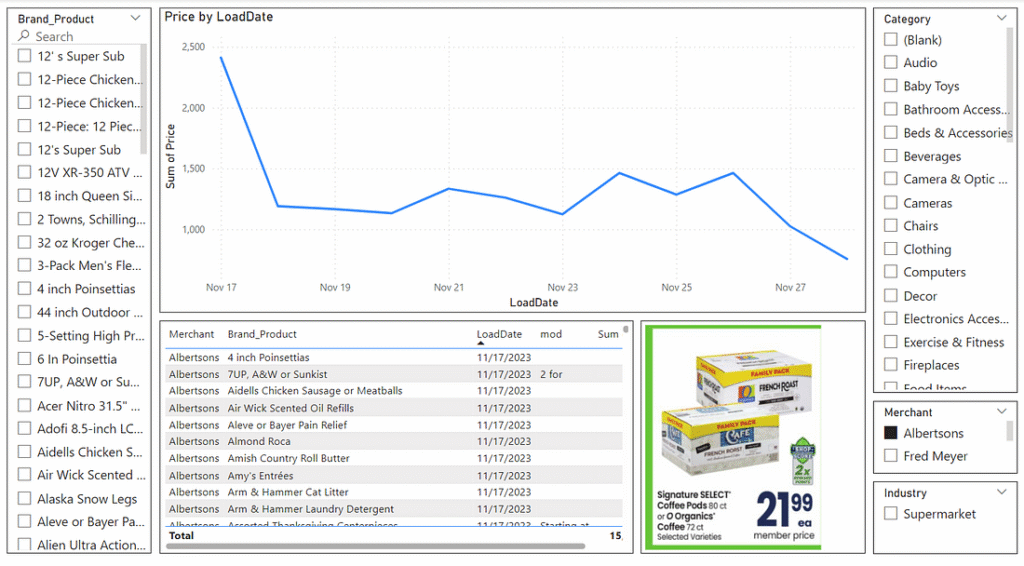Viewport: 1024px width, 566px height.
Task: Click the '2 for' mod cell
Action: pyautogui.click(x=551, y=374)
